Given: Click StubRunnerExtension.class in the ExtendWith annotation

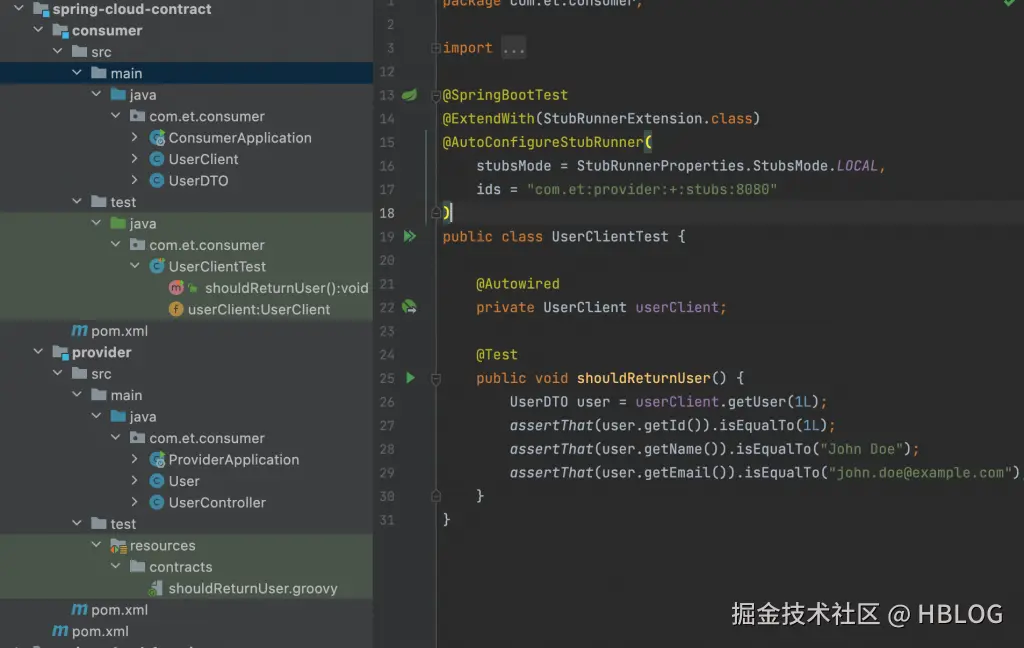Looking at the screenshot, I should point(648,119).
